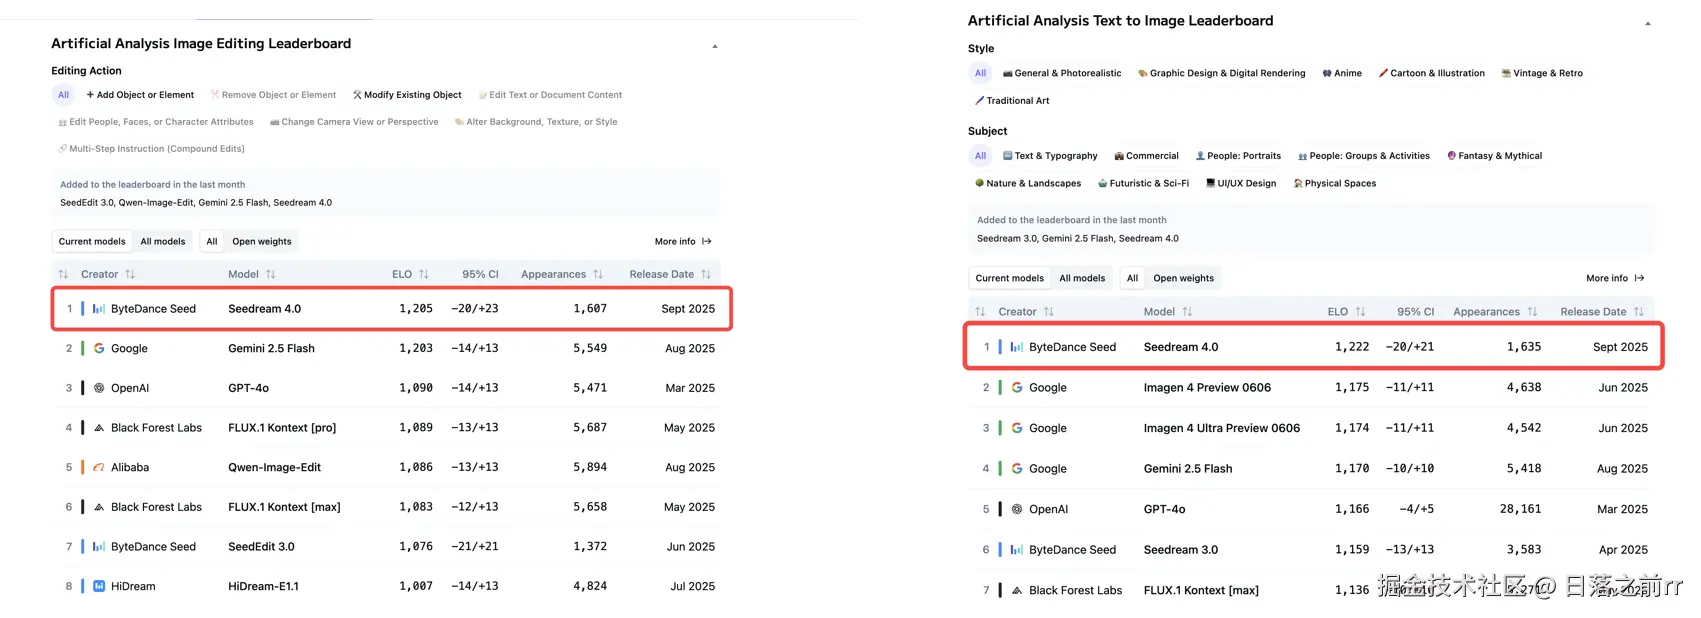Collapse the Text to Image Leaderboard arrow
Image resolution: width=1701 pixels, height=618 pixels.
pyautogui.click(x=1647, y=23)
